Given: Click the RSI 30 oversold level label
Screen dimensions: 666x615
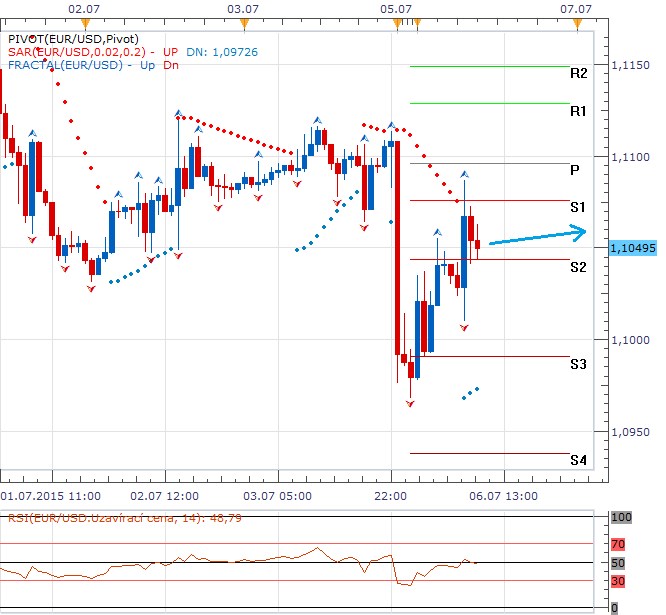Looking at the screenshot, I should (617, 580).
